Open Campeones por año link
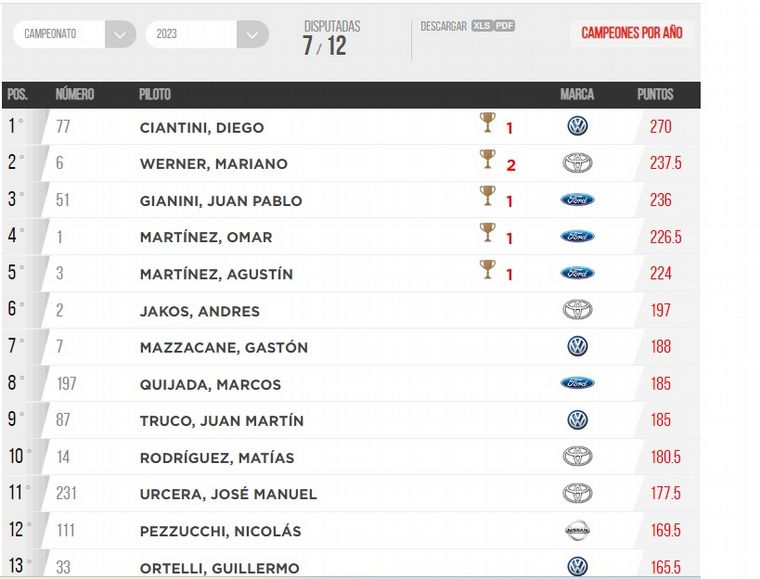Viewport: 760px width, 579px height. pos(632,33)
